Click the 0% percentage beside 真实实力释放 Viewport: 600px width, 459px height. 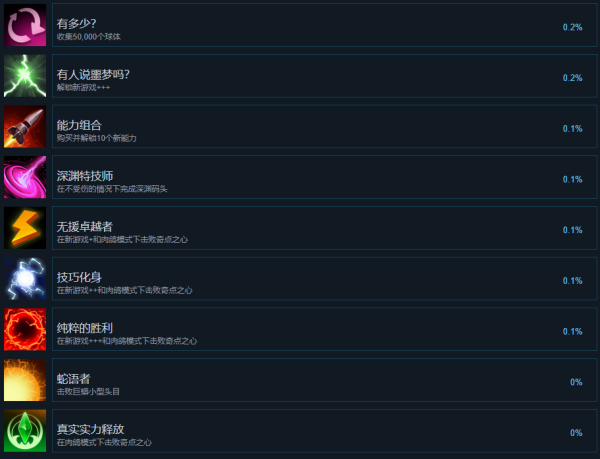coord(576,433)
